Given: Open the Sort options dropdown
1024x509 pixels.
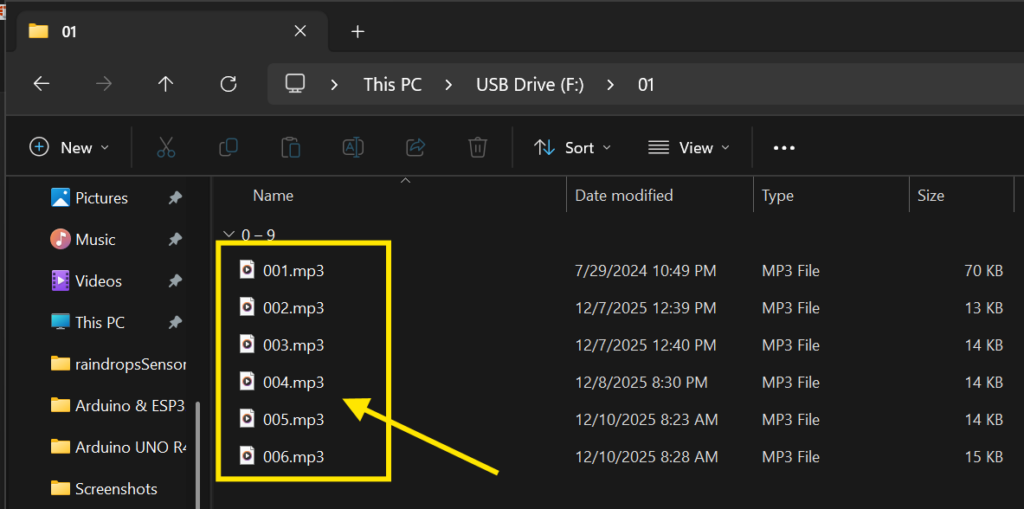Looking at the screenshot, I should (x=572, y=147).
